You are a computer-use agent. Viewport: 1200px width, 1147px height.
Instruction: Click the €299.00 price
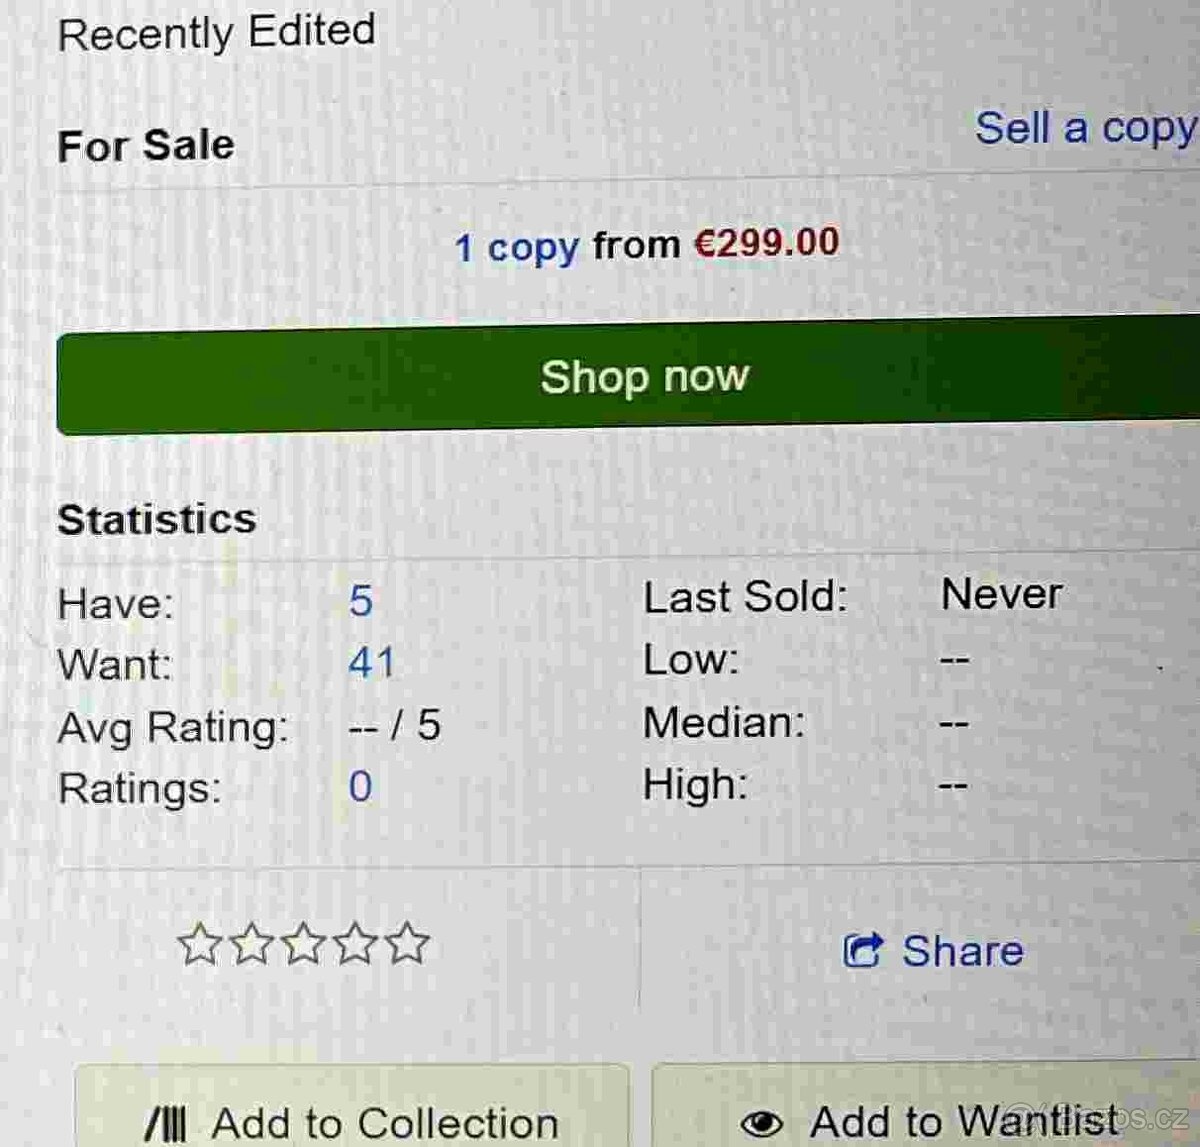767,243
